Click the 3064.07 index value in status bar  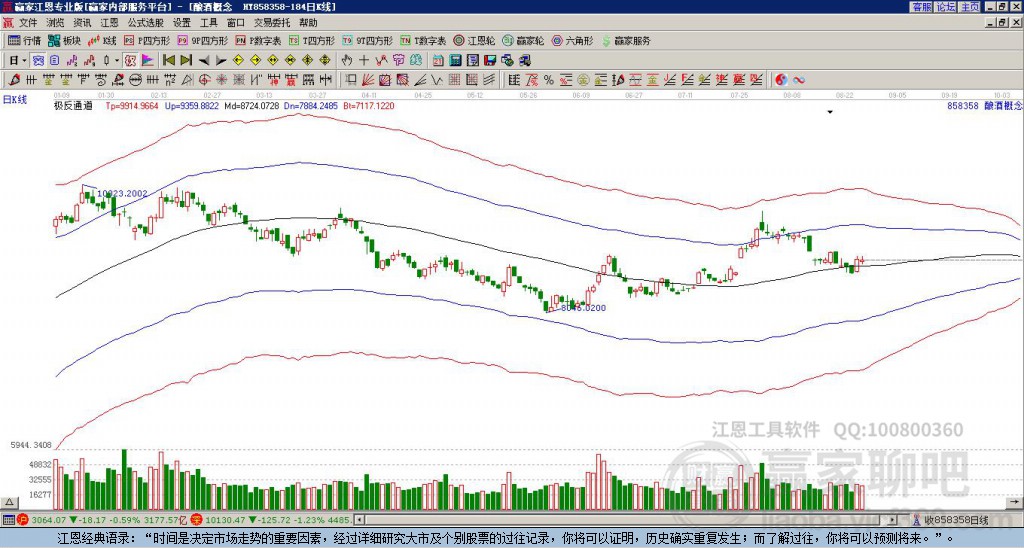point(49,520)
